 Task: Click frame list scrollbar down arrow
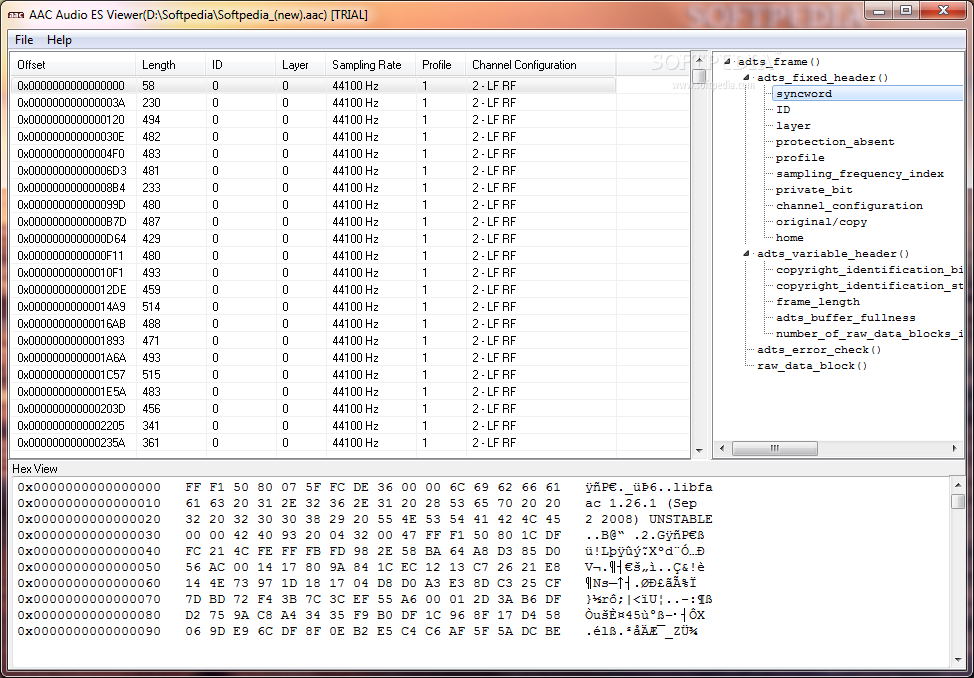tap(699, 451)
